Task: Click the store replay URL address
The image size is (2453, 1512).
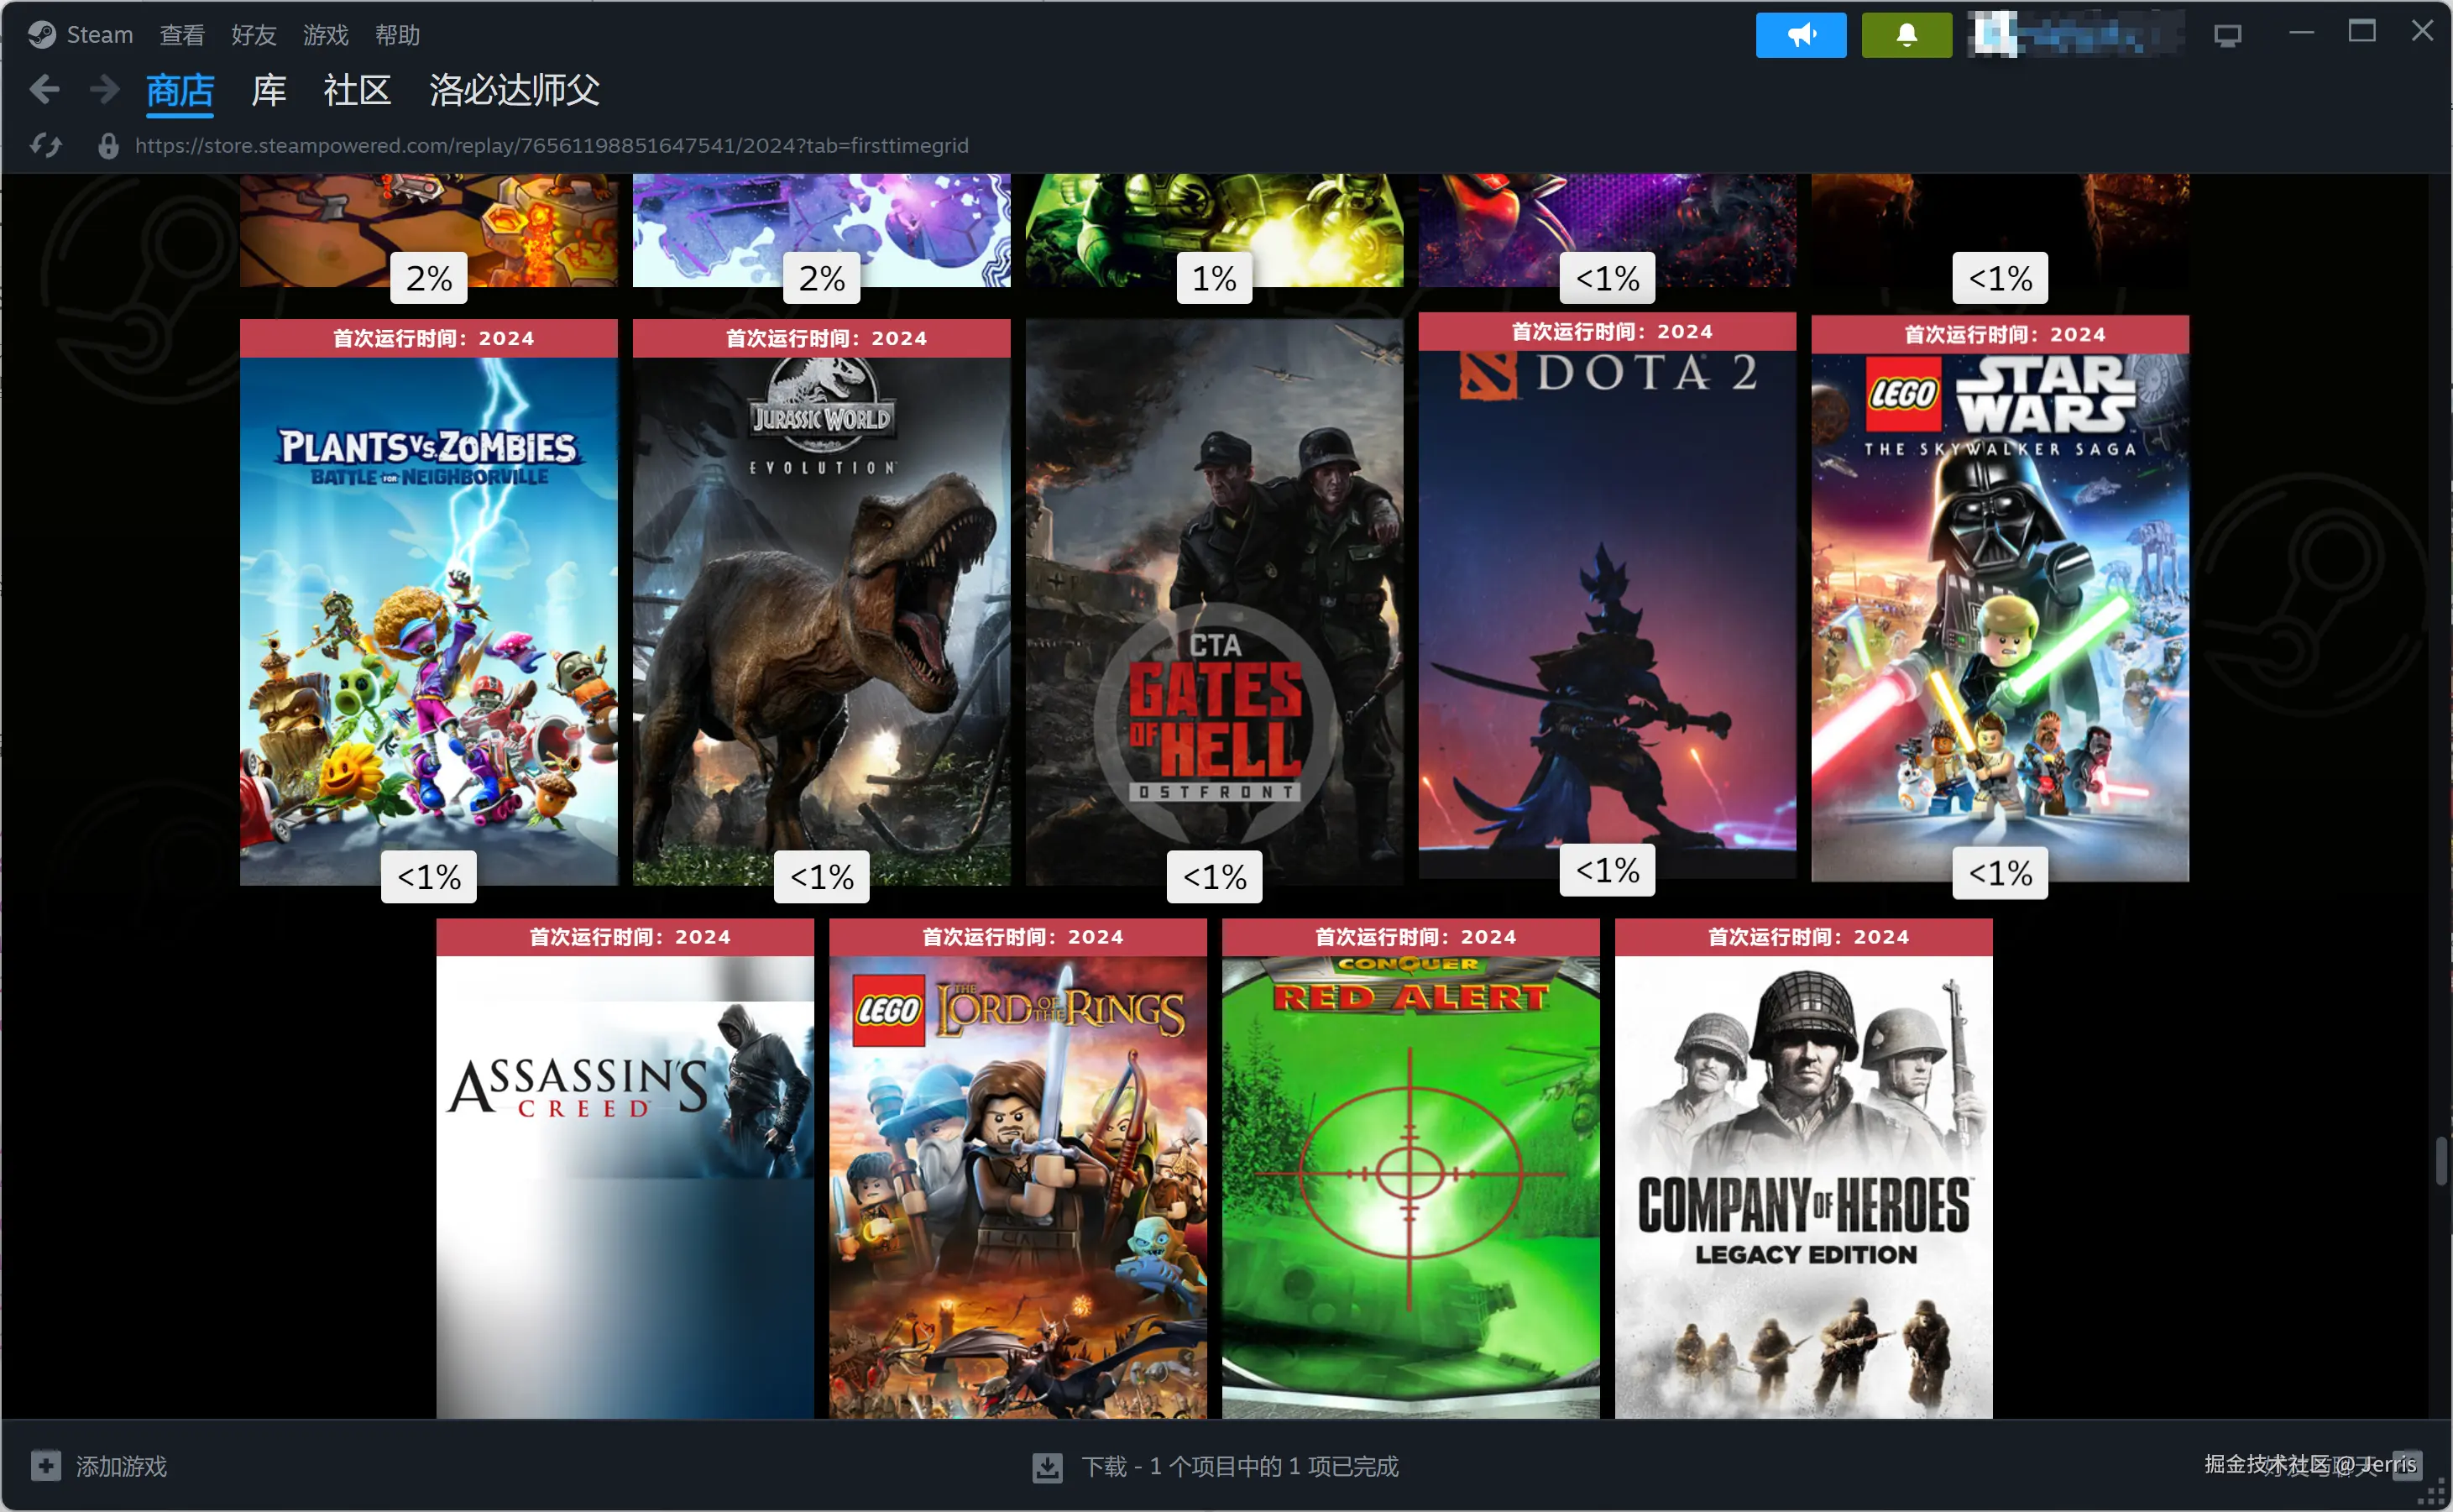Action: [551, 146]
